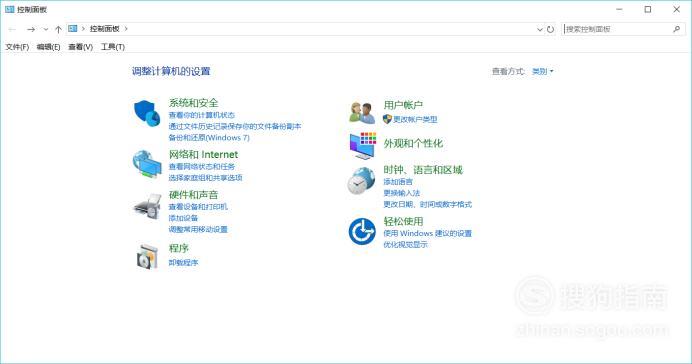Click the 更换输入法 link
This screenshot has height=364, width=692.
coord(402,193)
